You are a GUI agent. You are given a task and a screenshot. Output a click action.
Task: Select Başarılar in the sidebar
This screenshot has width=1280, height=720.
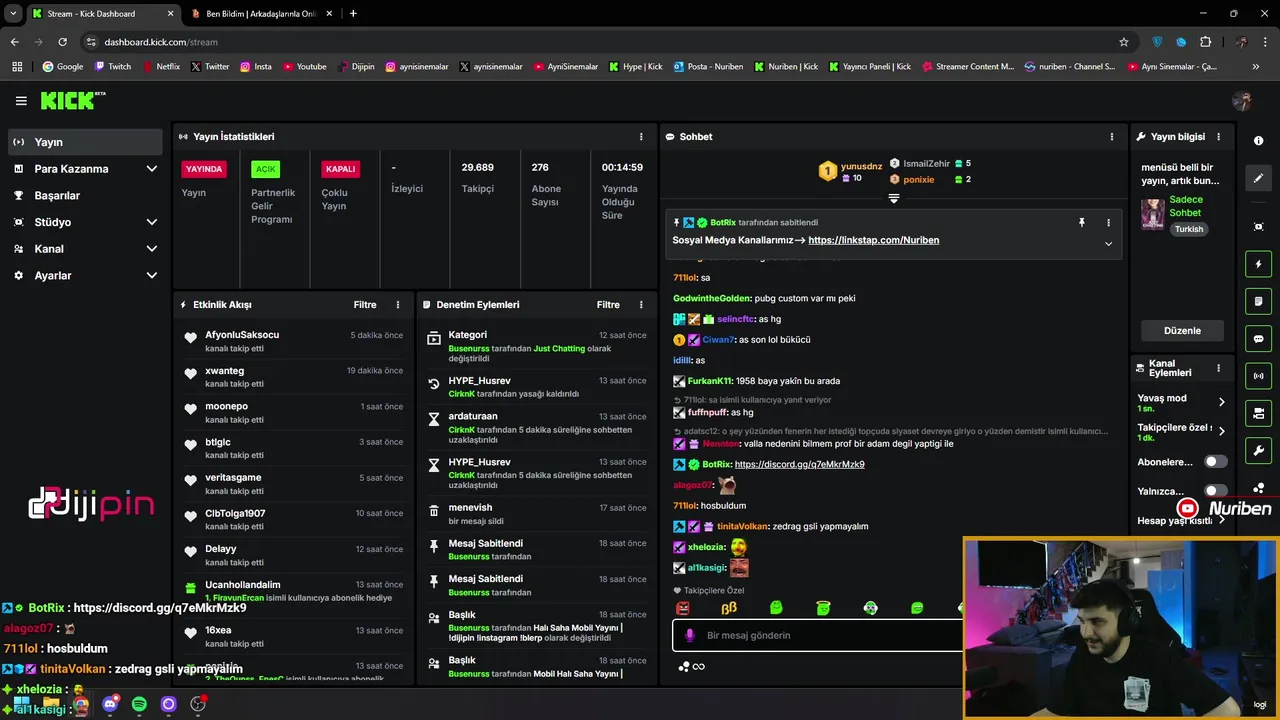[x=85, y=196]
